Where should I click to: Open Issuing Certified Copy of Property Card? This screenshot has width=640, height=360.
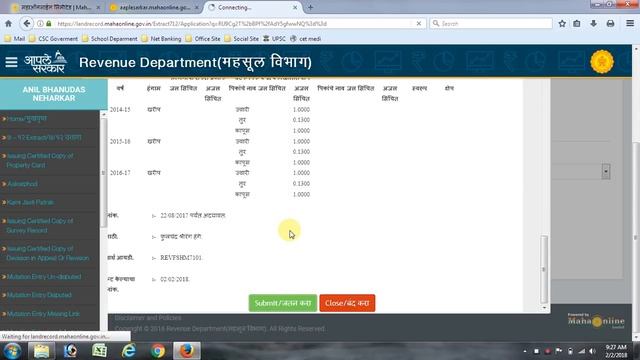pos(40,160)
